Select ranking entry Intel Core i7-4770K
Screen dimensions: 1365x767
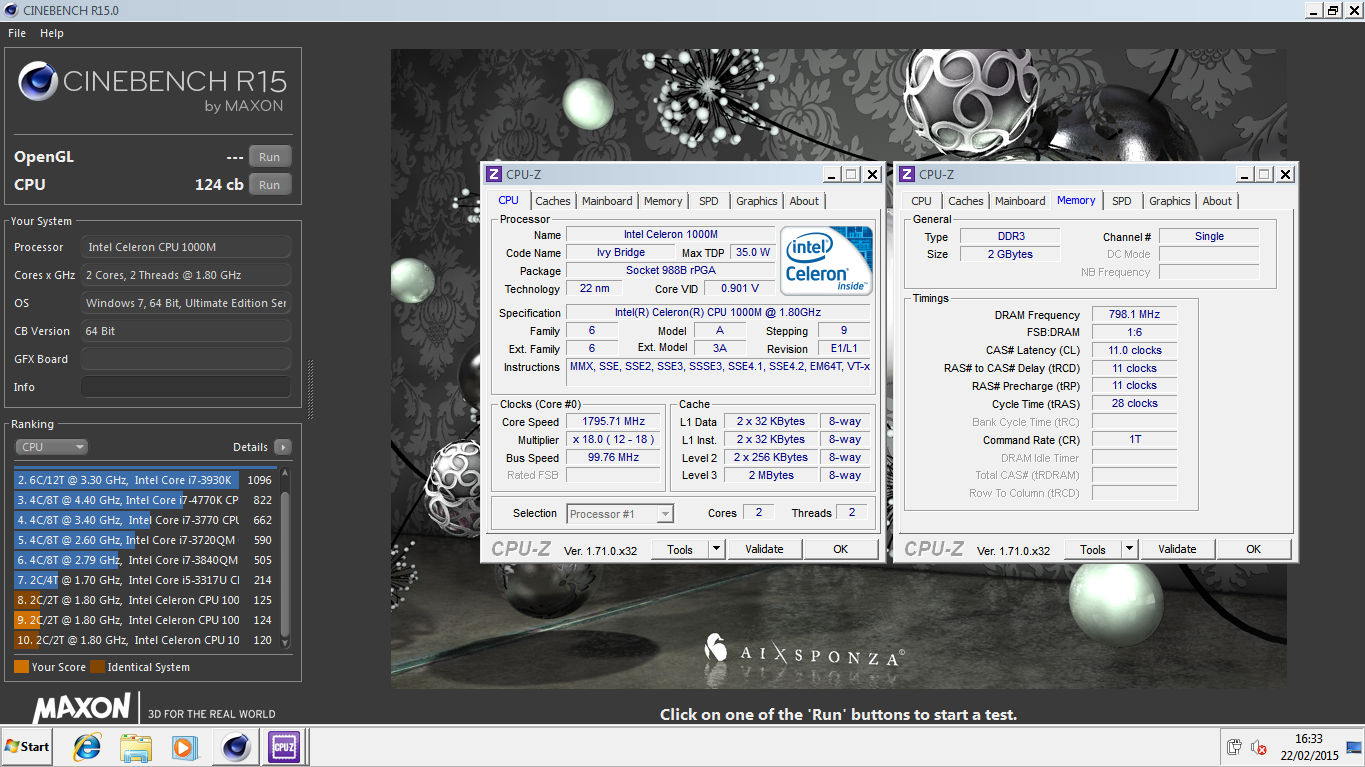(x=144, y=500)
